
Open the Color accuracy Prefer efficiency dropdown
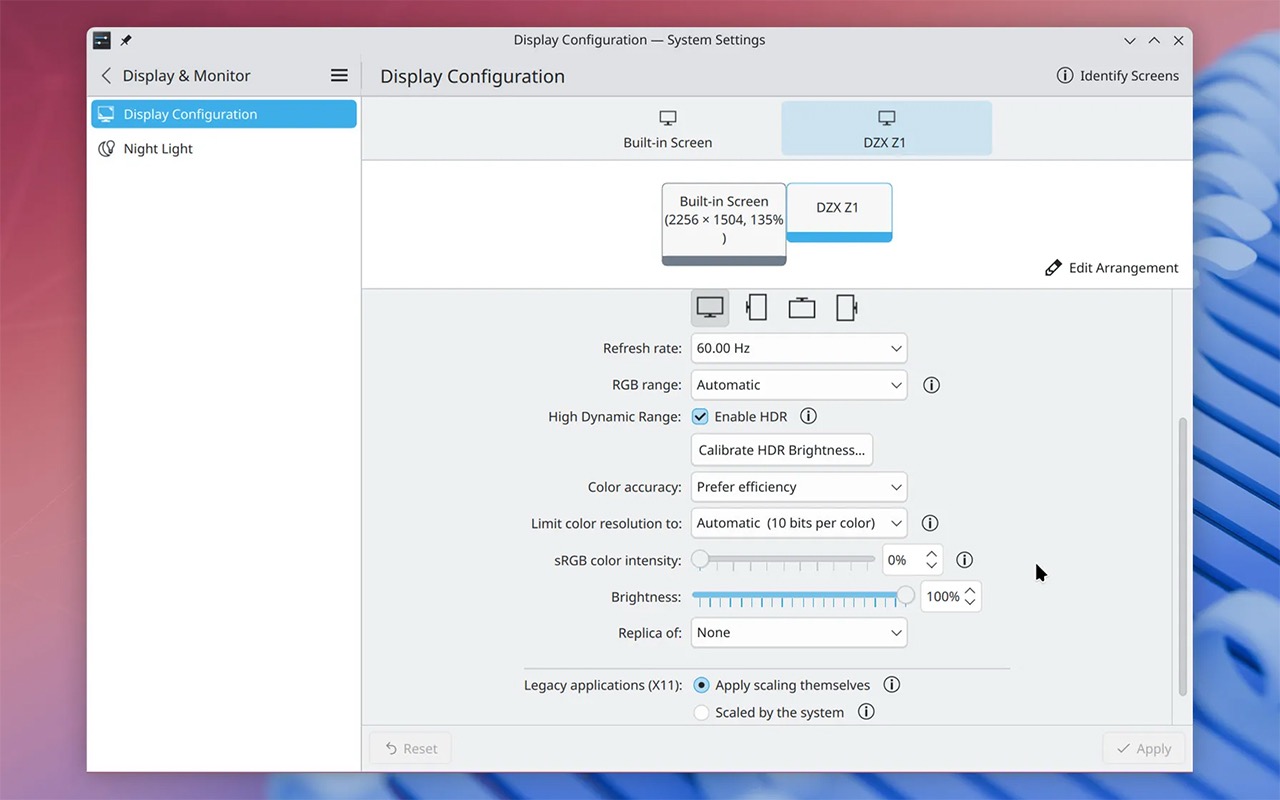(x=799, y=487)
